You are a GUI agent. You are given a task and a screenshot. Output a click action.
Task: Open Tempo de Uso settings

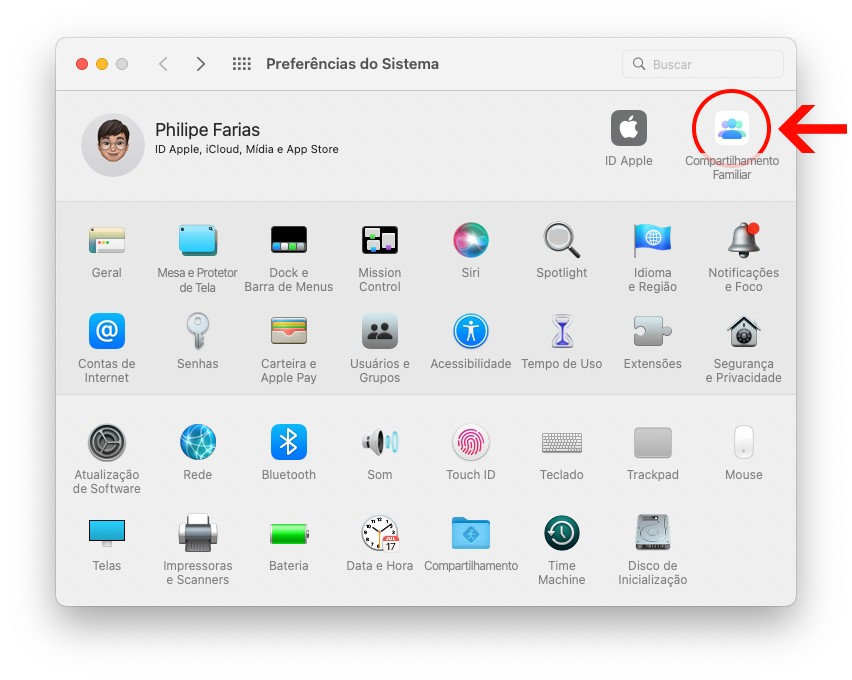(562, 331)
